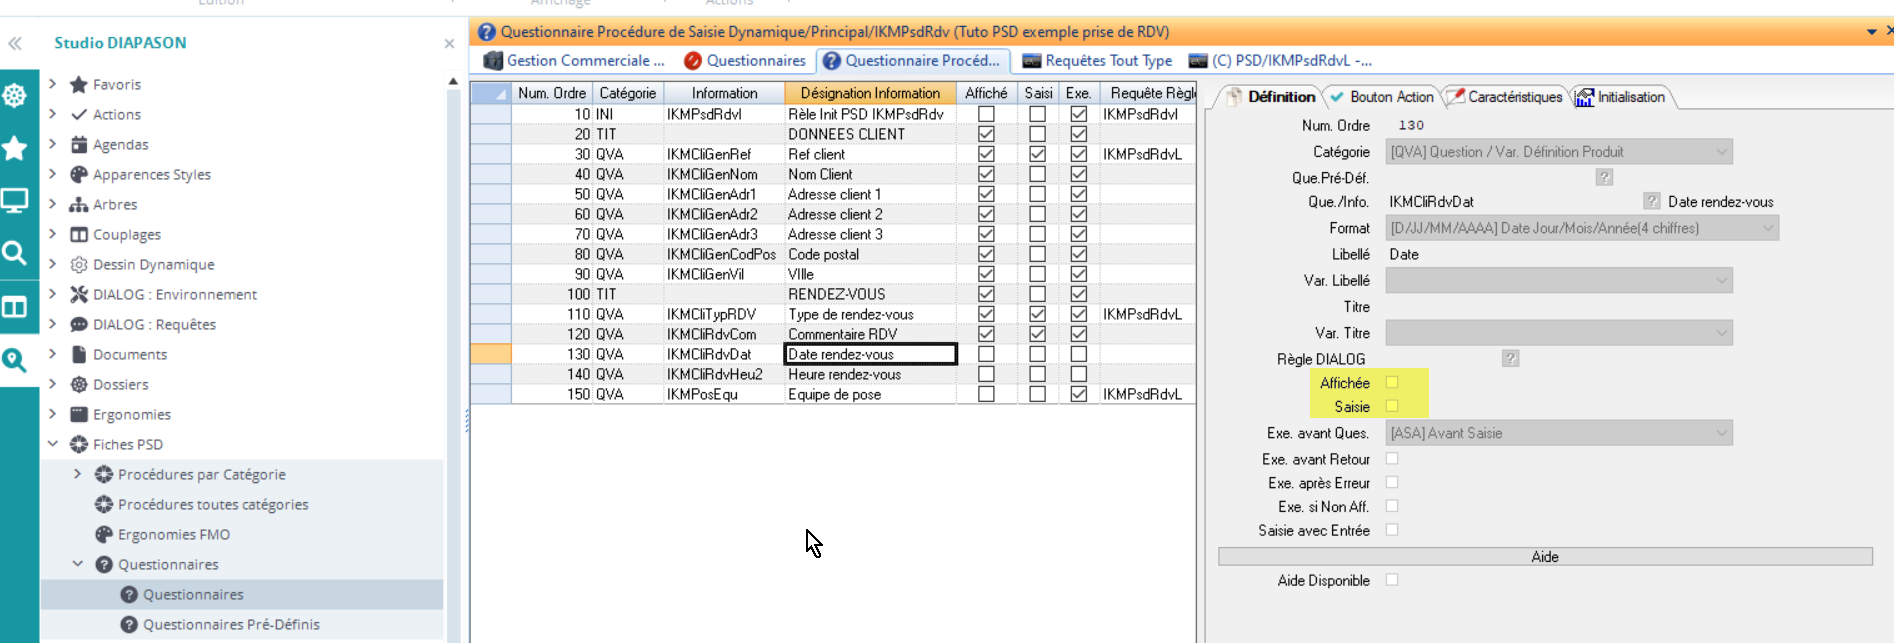The width and height of the screenshot is (1894, 643).
Task: Expand the Dossiers tree node
Action: click(53, 384)
